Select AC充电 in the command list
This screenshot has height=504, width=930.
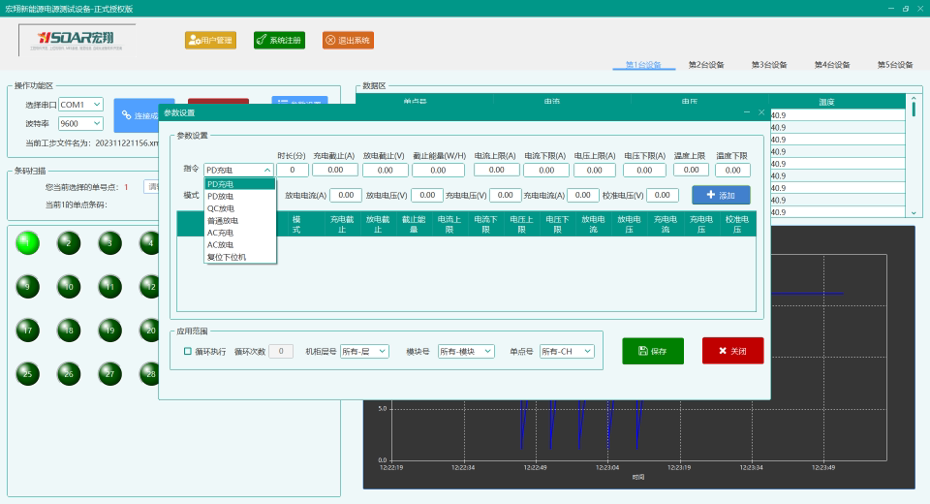pyautogui.click(x=240, y=233)
